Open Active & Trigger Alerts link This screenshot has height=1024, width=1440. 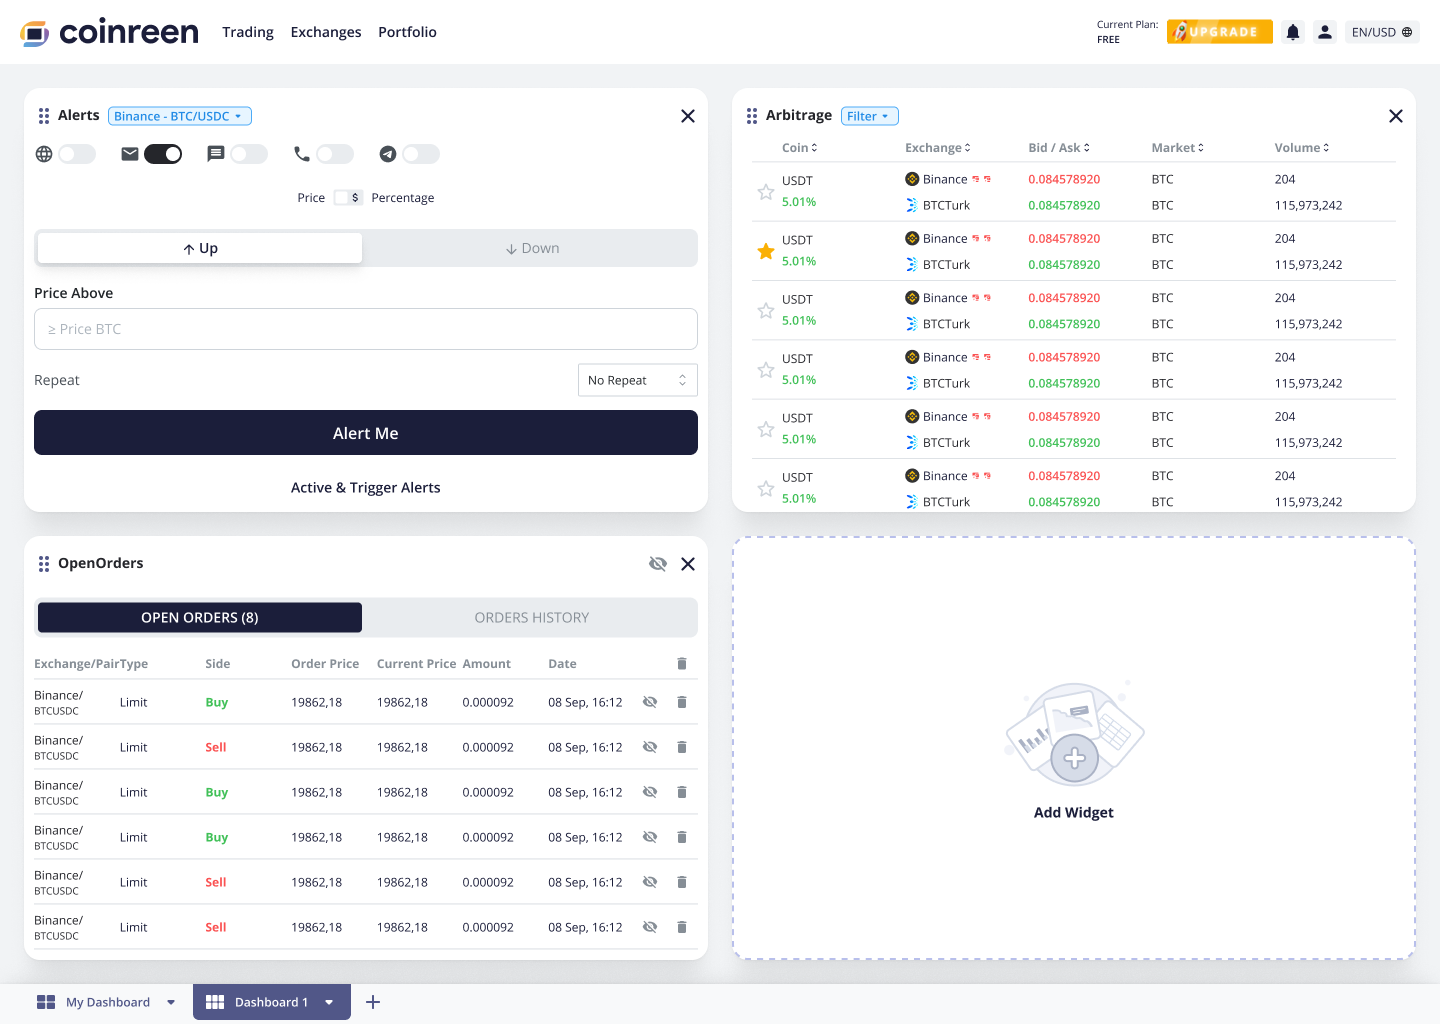pos(366,488)
